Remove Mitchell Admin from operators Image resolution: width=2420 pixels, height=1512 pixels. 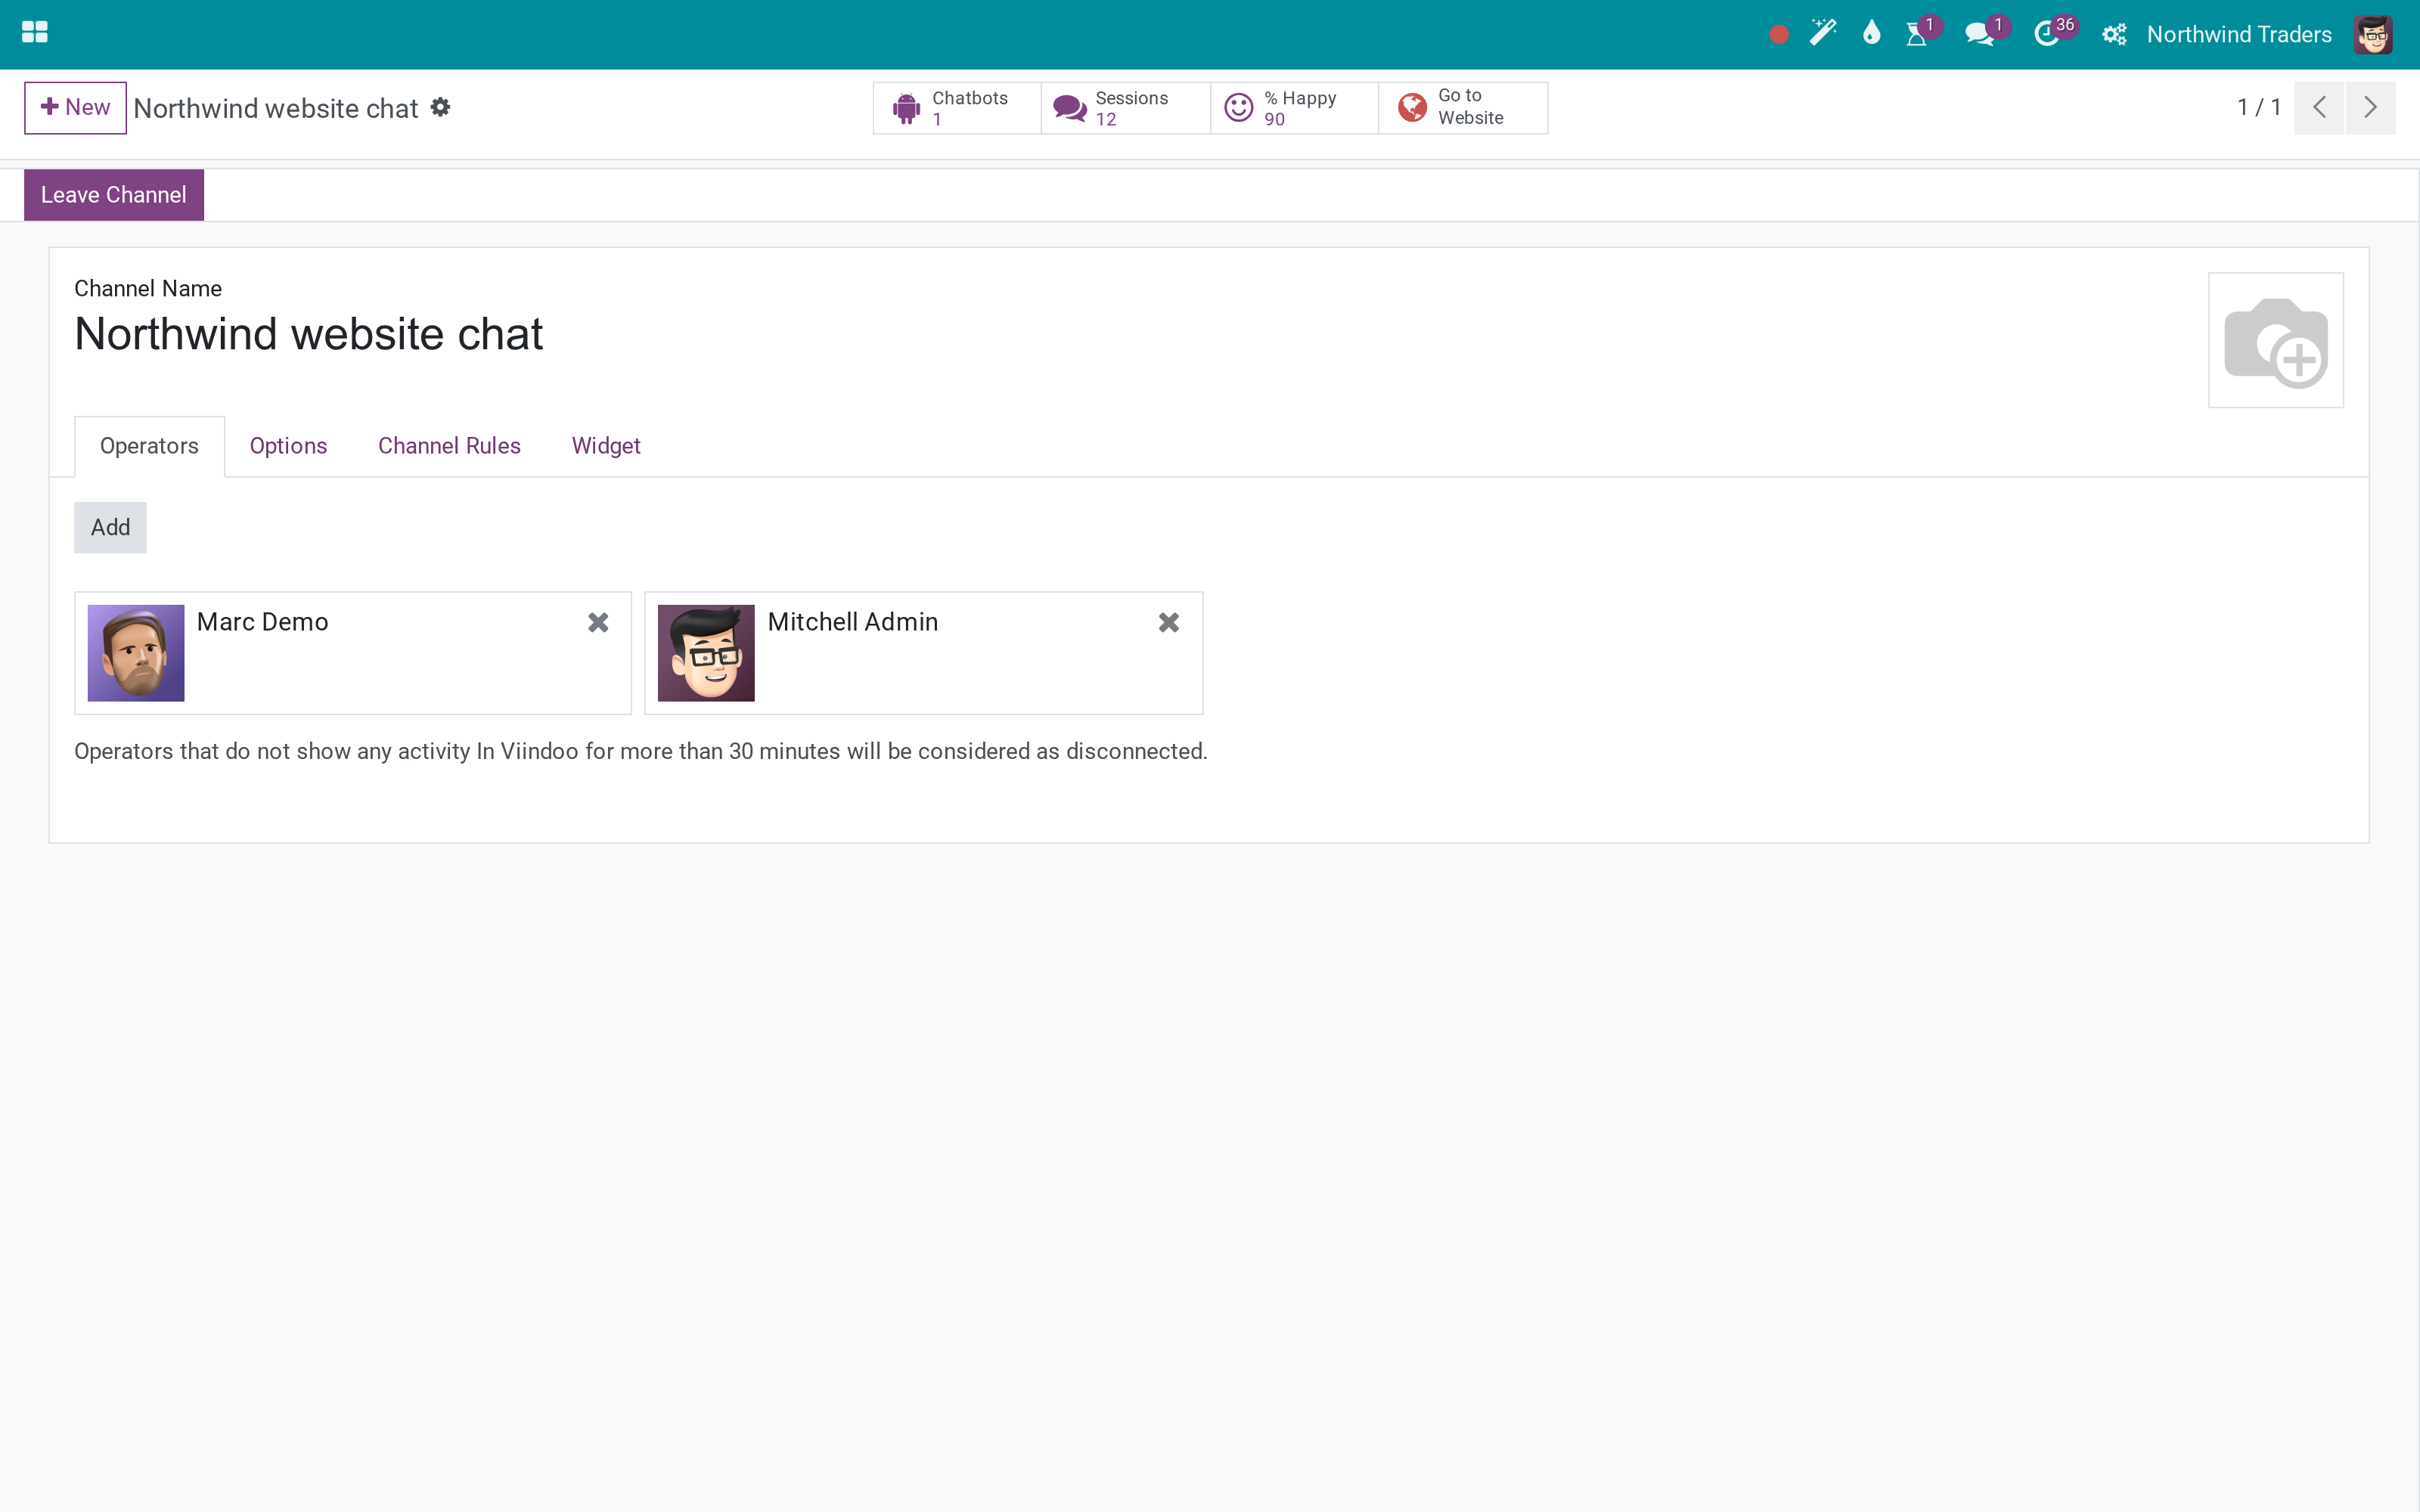point(1169,622)
